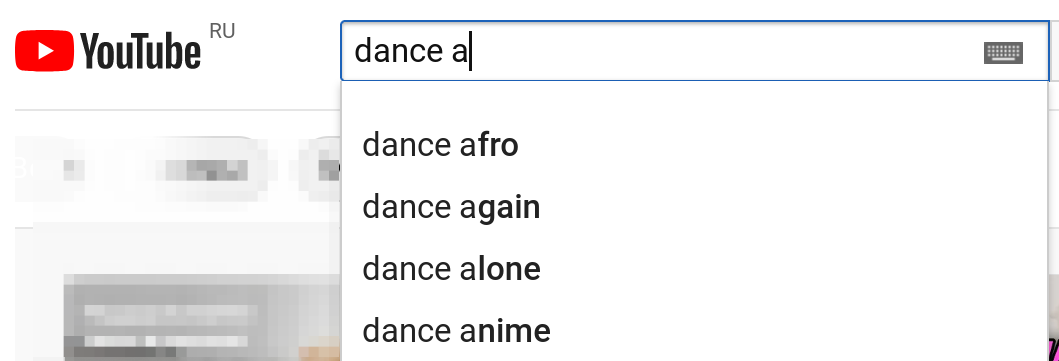Screen dimensions: 1059x361
Task: Select the 'dance afro' suggestion
Action: coord(694,144)
